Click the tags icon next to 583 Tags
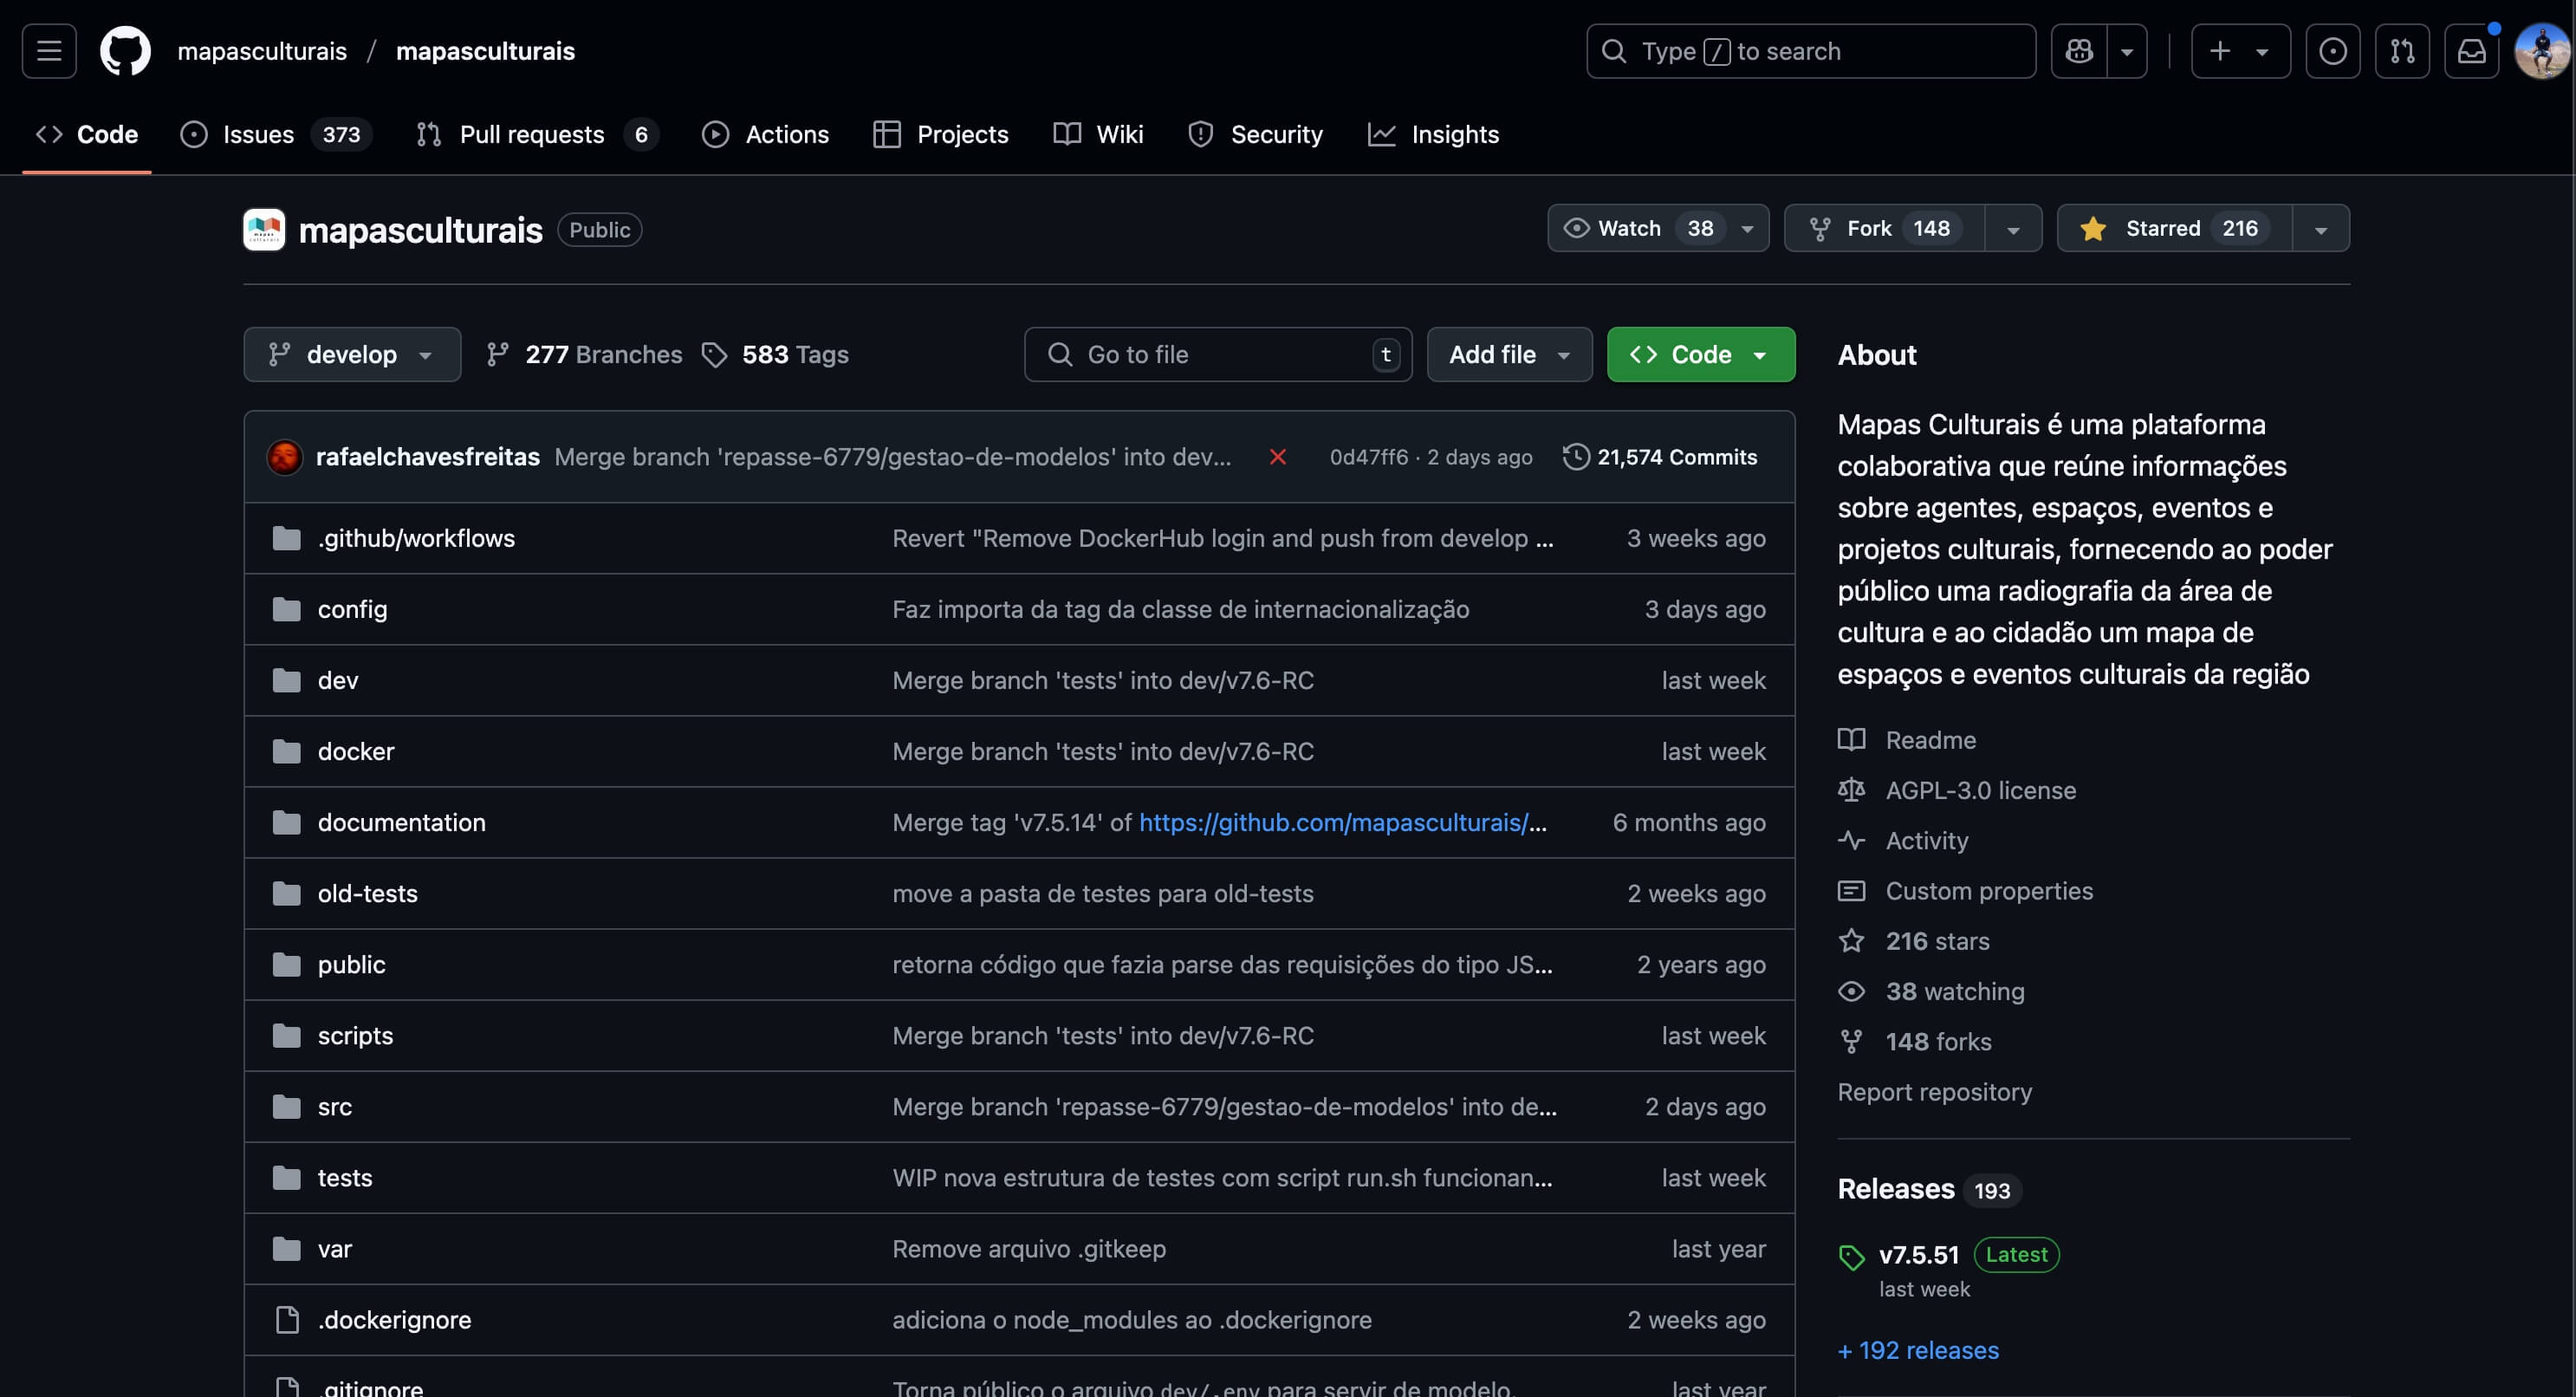The width and height of the screenshot is (2576, 1397). [715, 355]
